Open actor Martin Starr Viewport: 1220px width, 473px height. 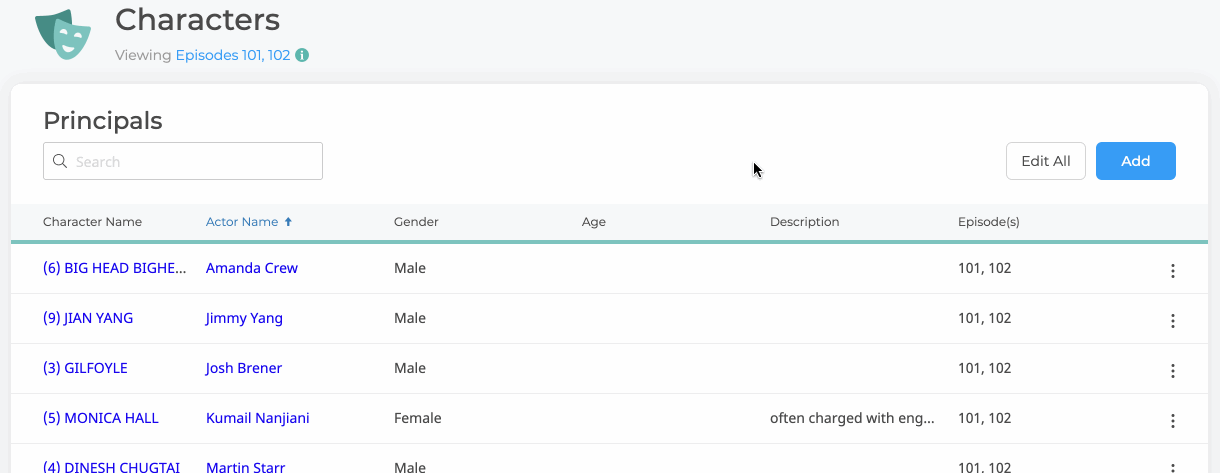pyautogui.click(x=245, y=467)
